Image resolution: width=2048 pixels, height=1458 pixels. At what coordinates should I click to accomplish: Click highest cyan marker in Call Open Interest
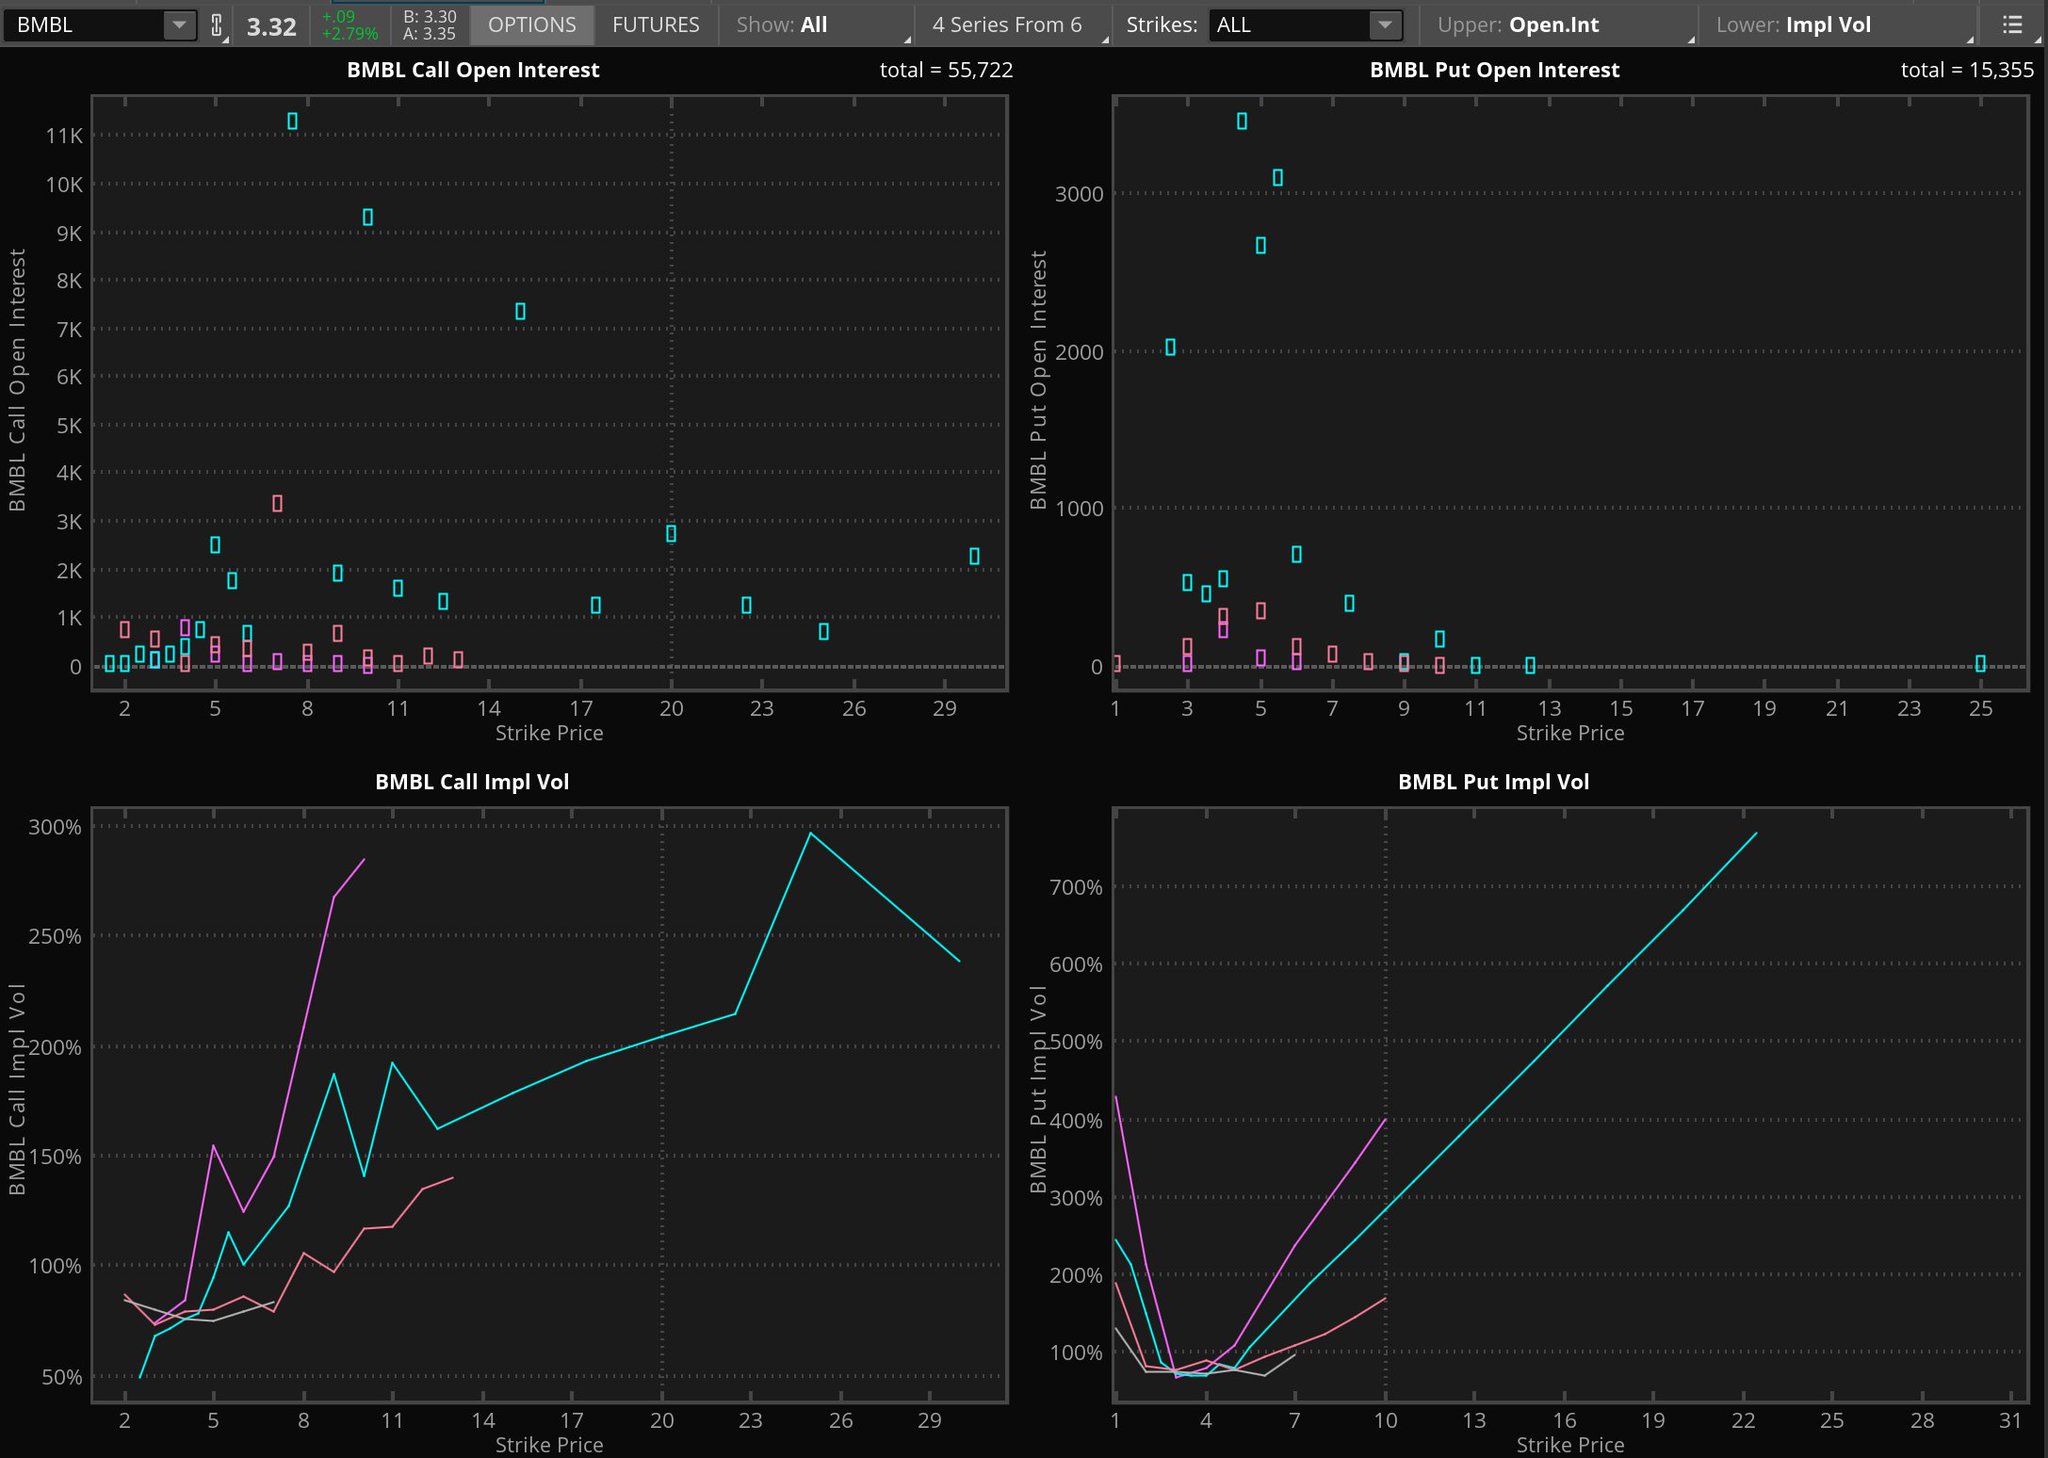(x=292, y=121)
